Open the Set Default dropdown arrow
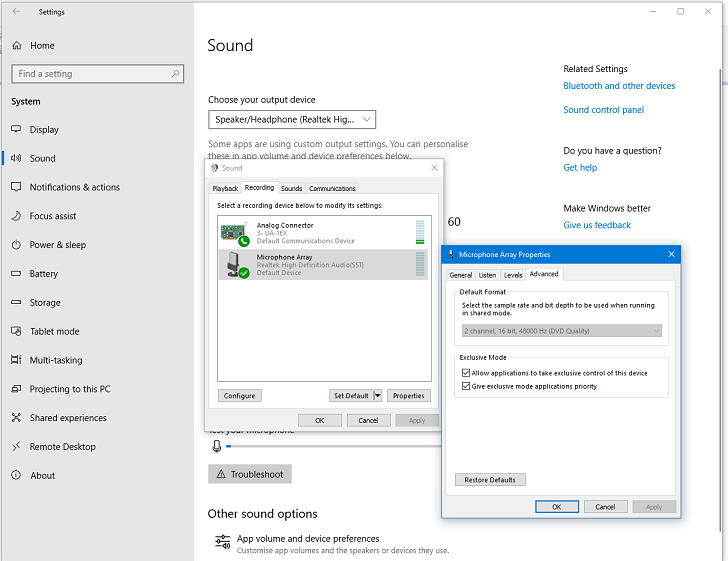This screenshot has height=561, width=728. (377, 396)
